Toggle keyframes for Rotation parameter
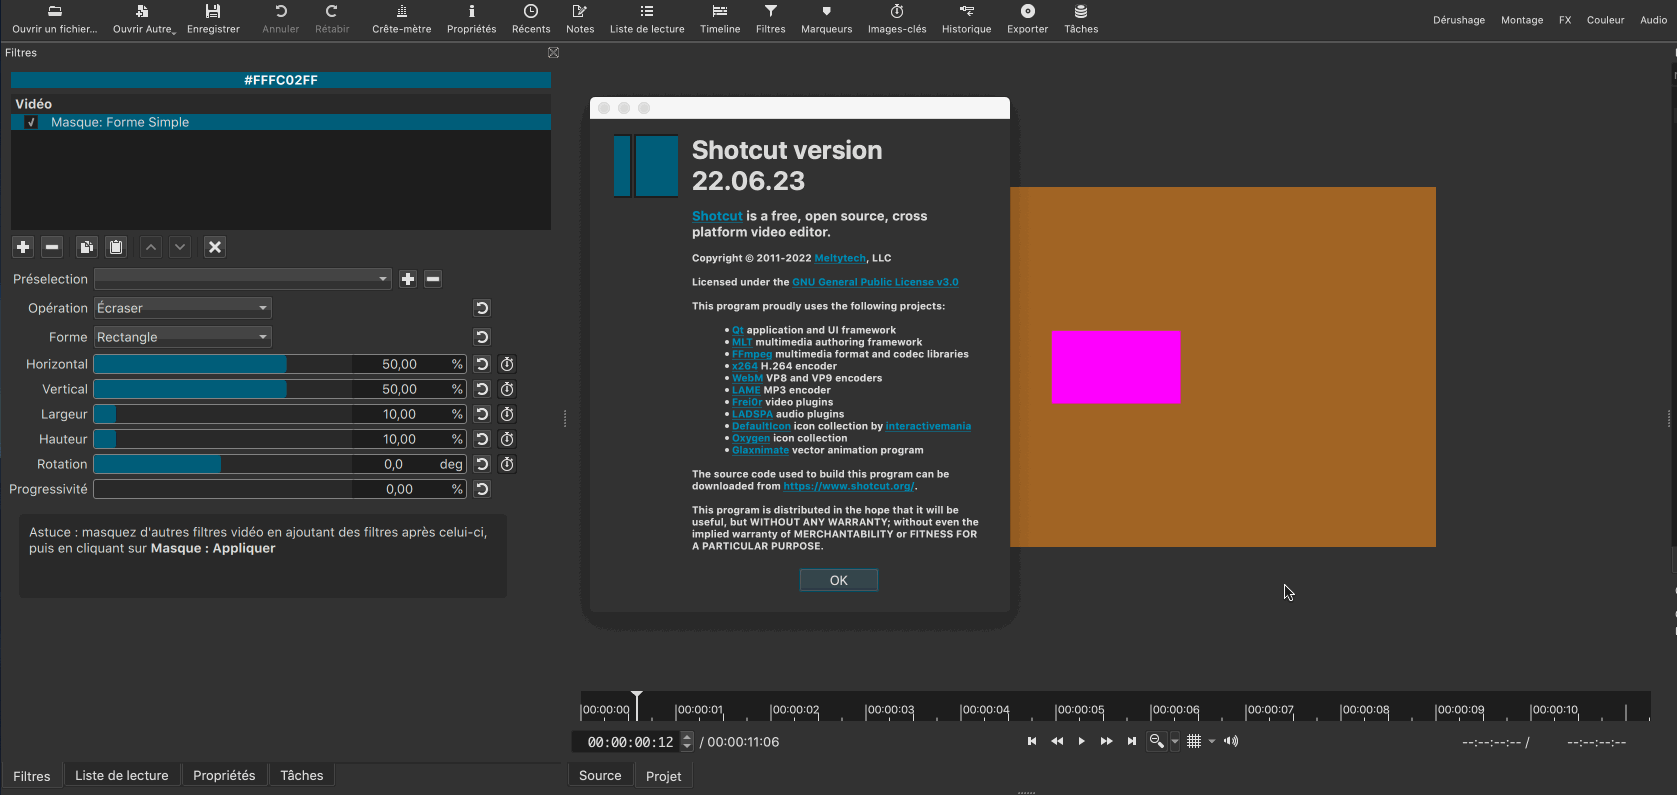 tap(507, 464)
